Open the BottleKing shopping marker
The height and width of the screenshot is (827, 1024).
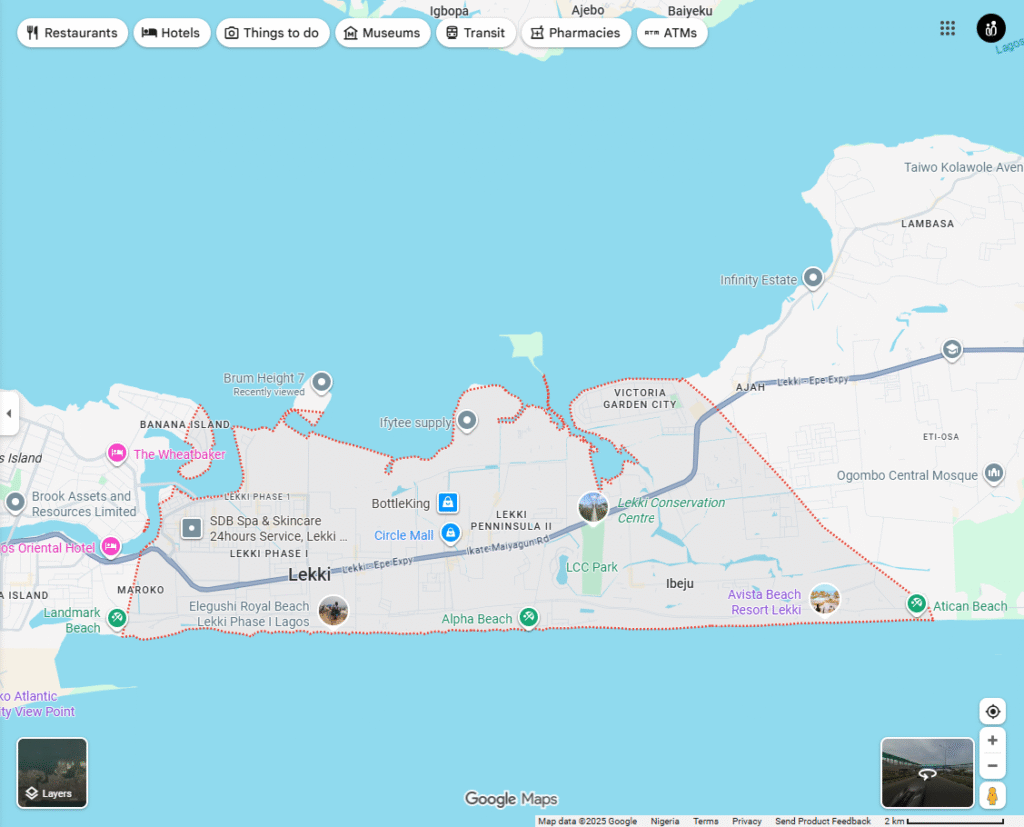coord(447,502)
